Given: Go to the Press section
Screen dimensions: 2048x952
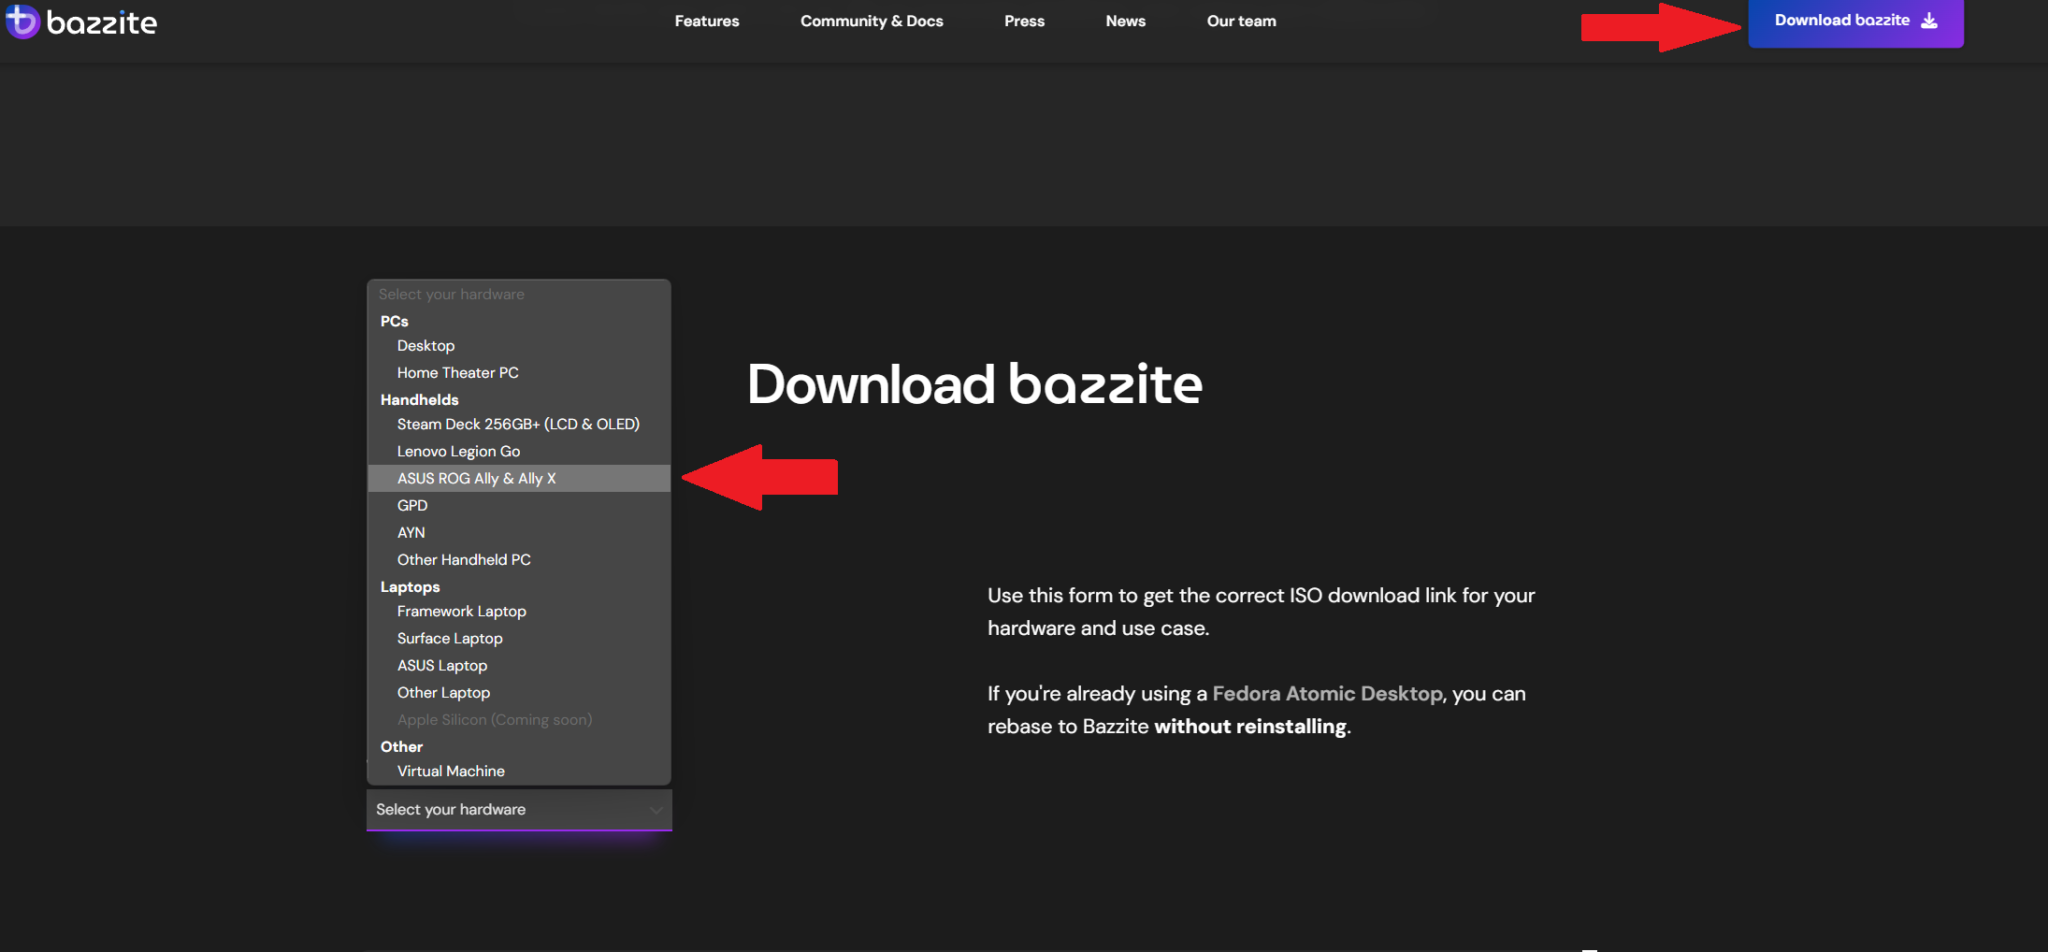Looking at the screenshot, I should click(x=1024, y=21).
